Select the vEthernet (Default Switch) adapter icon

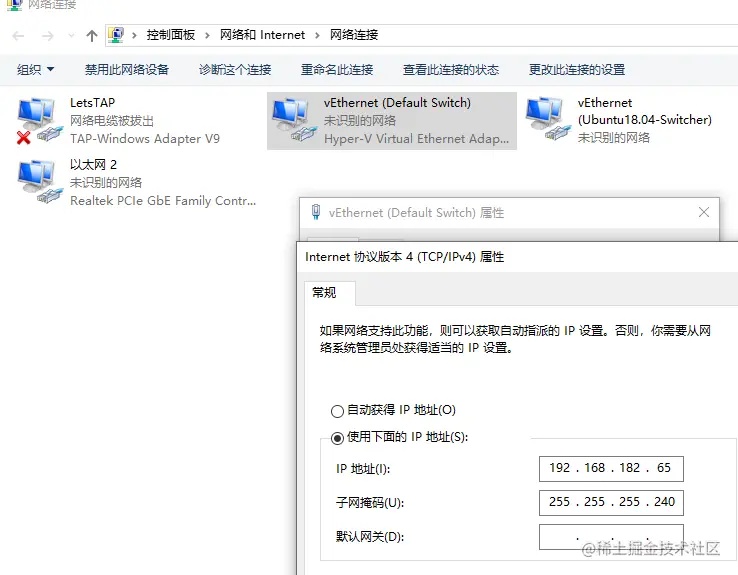tap(294, 120)
